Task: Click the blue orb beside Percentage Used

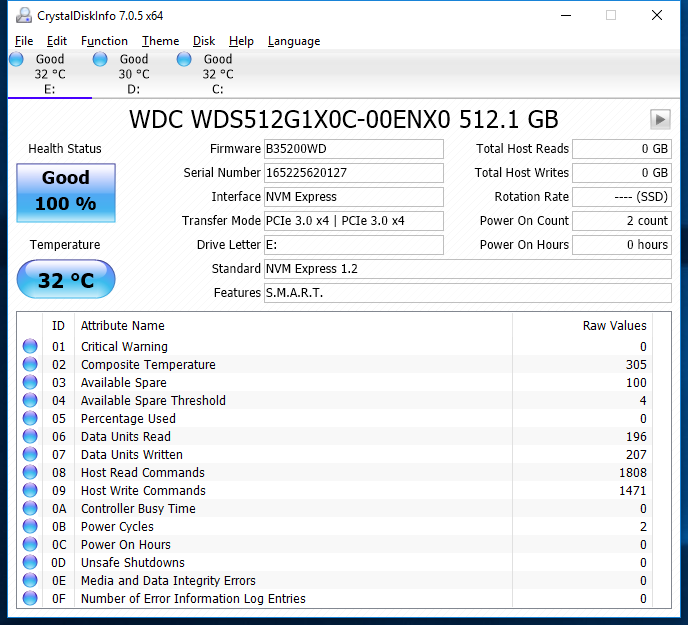Action: click(x=30, y=419)
